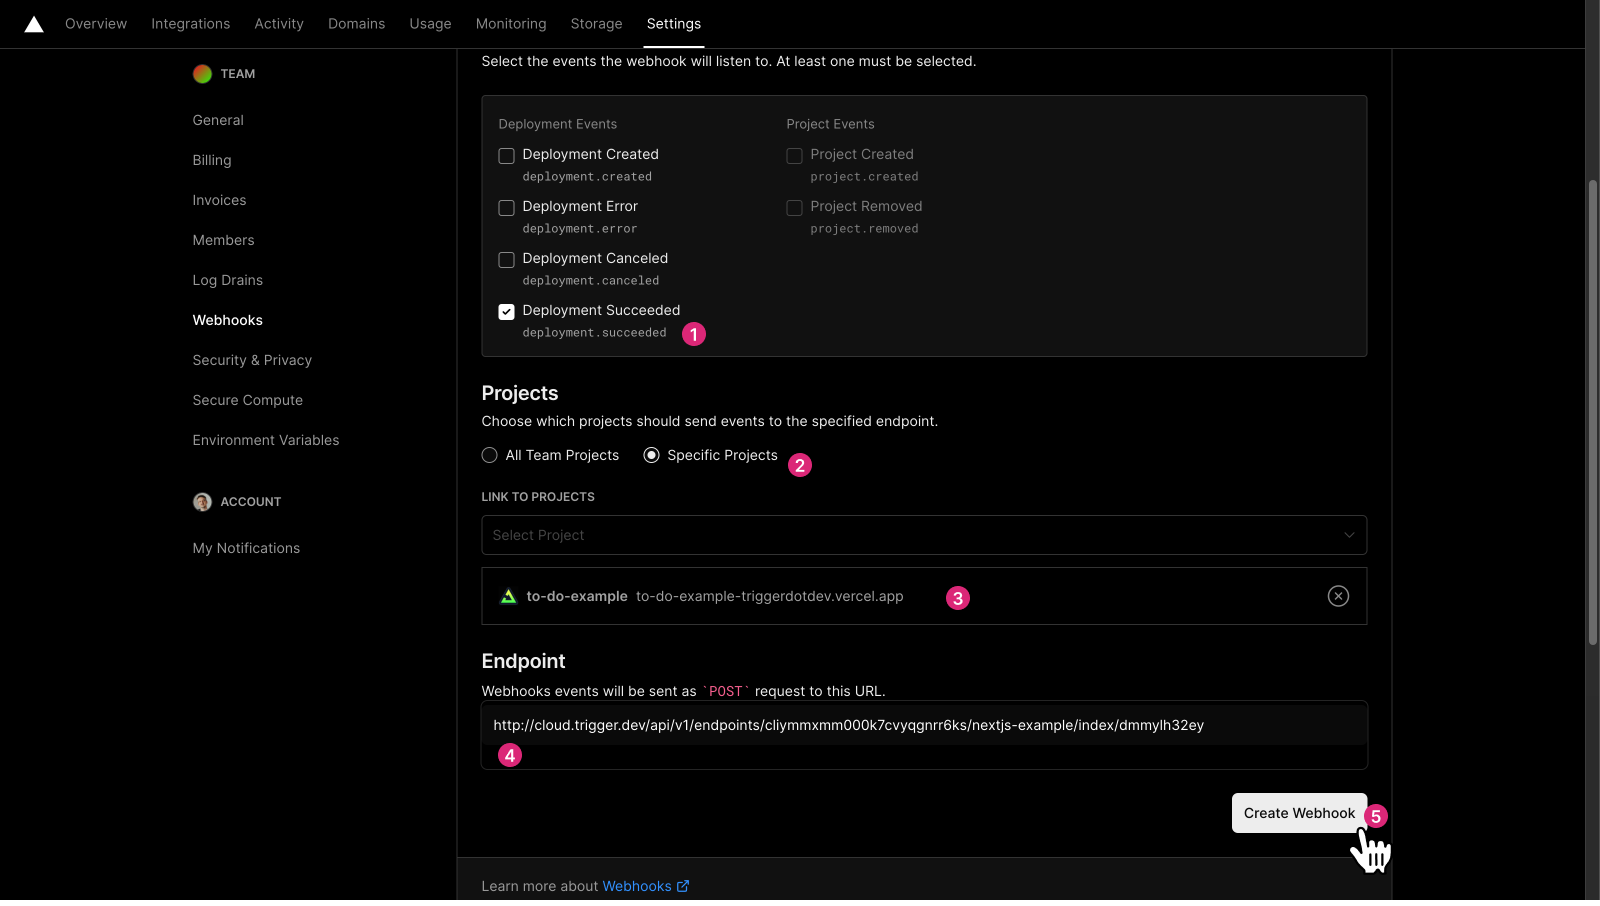The height and width of the screenshot is (906, 1600).
Task: Select the Specific Projects radio button
Action: (x=652, y=455)
